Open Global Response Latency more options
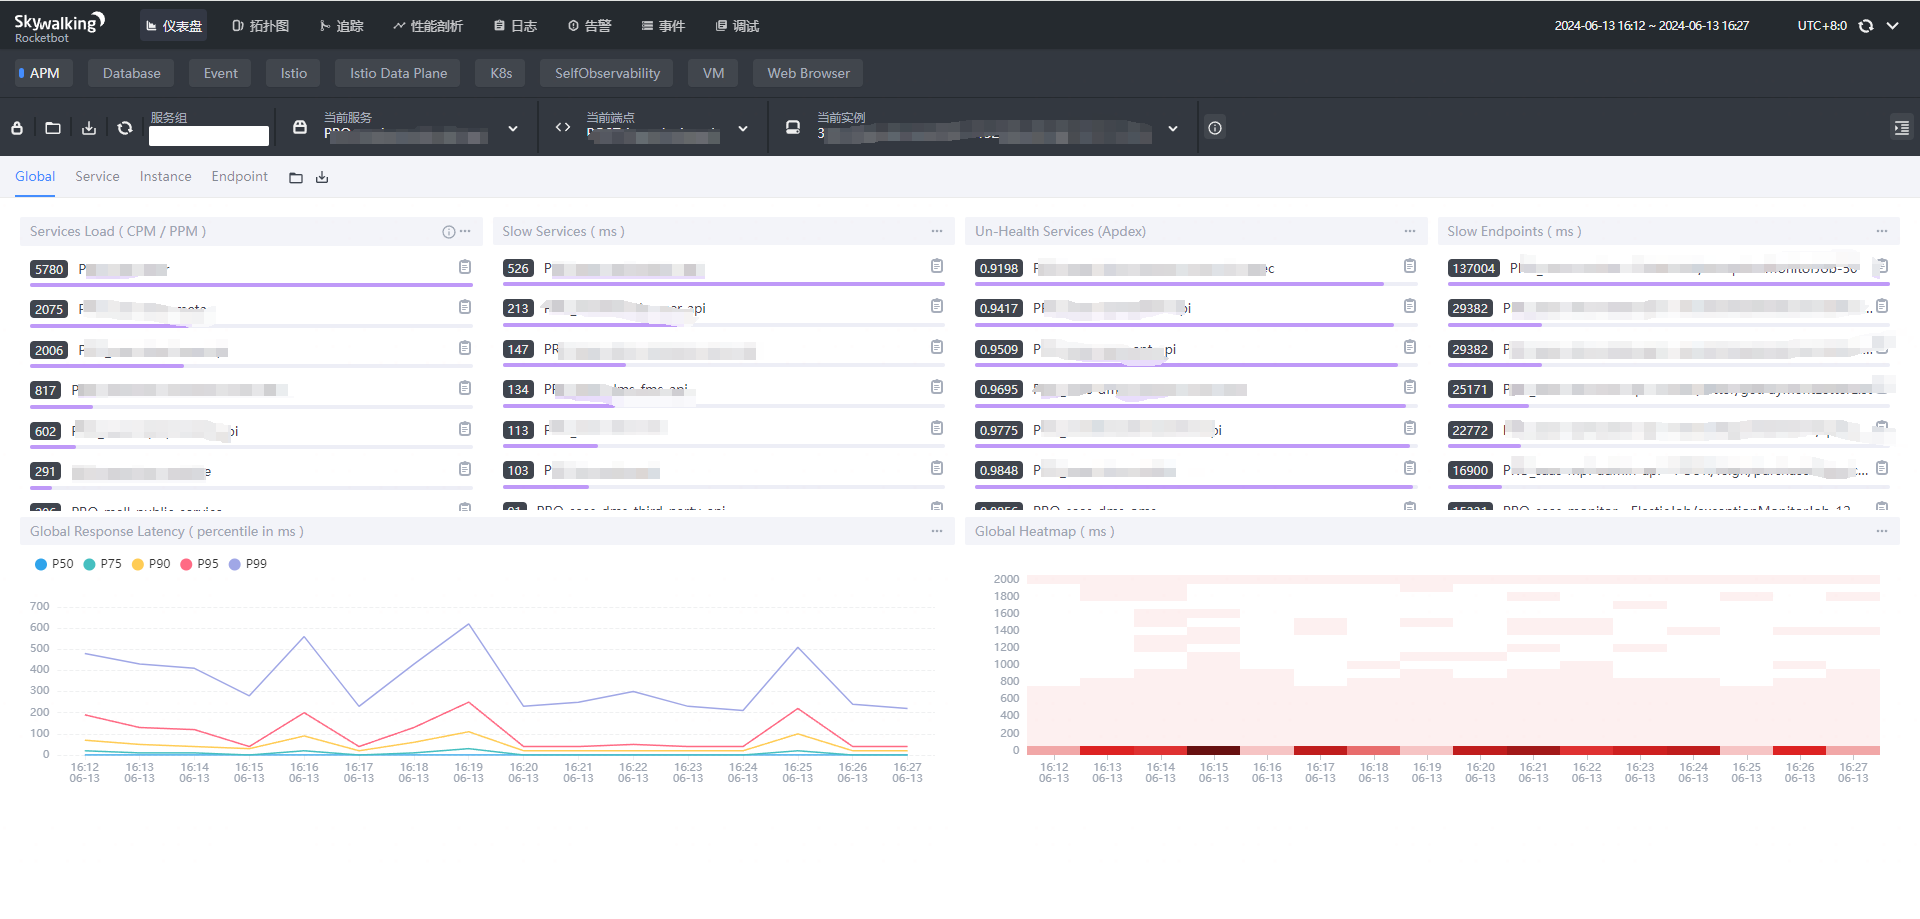1920x919 pixels. pos(937,531)
